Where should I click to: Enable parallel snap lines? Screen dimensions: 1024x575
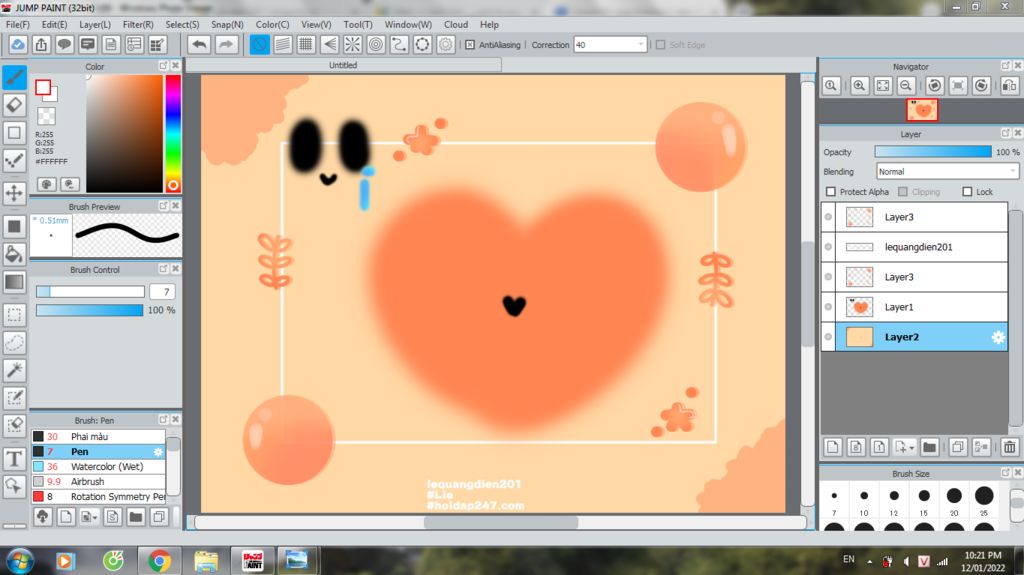(283, 44)
